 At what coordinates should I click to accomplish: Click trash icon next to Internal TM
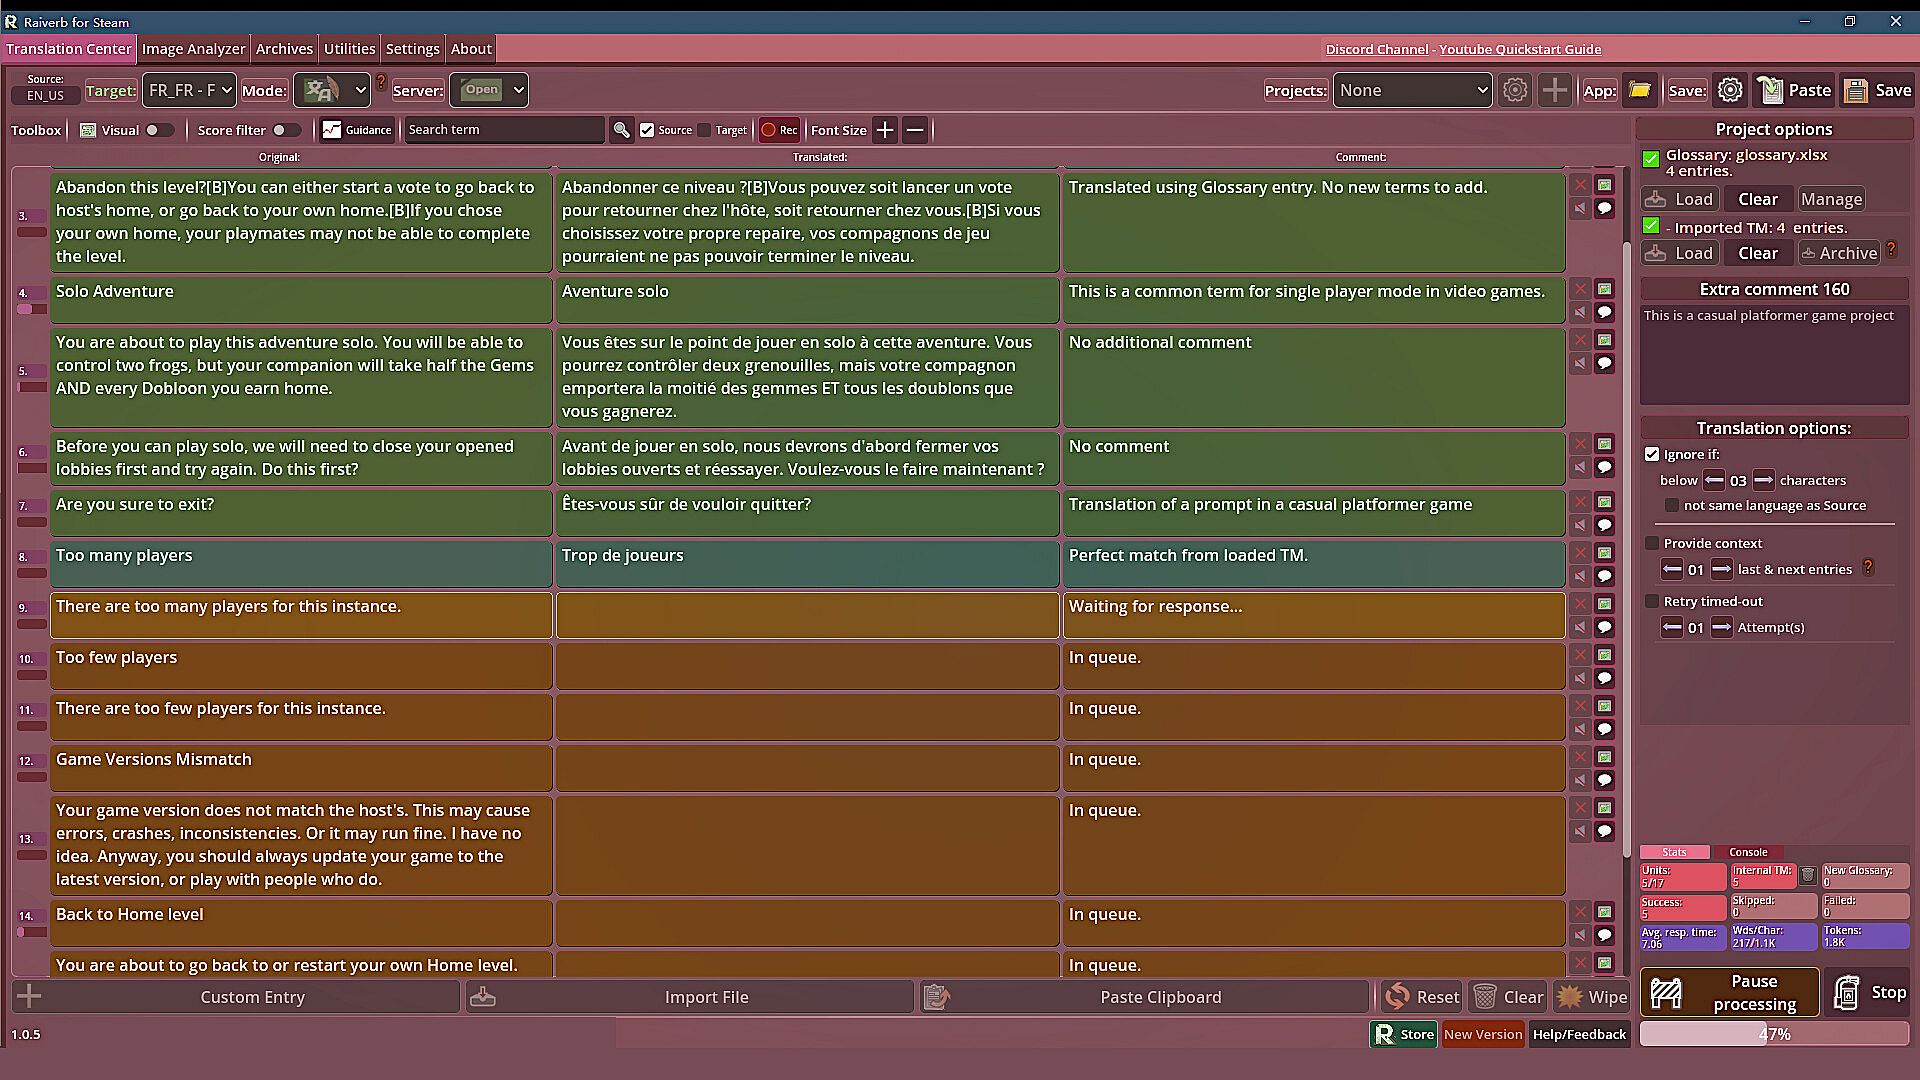[1808, 876]
